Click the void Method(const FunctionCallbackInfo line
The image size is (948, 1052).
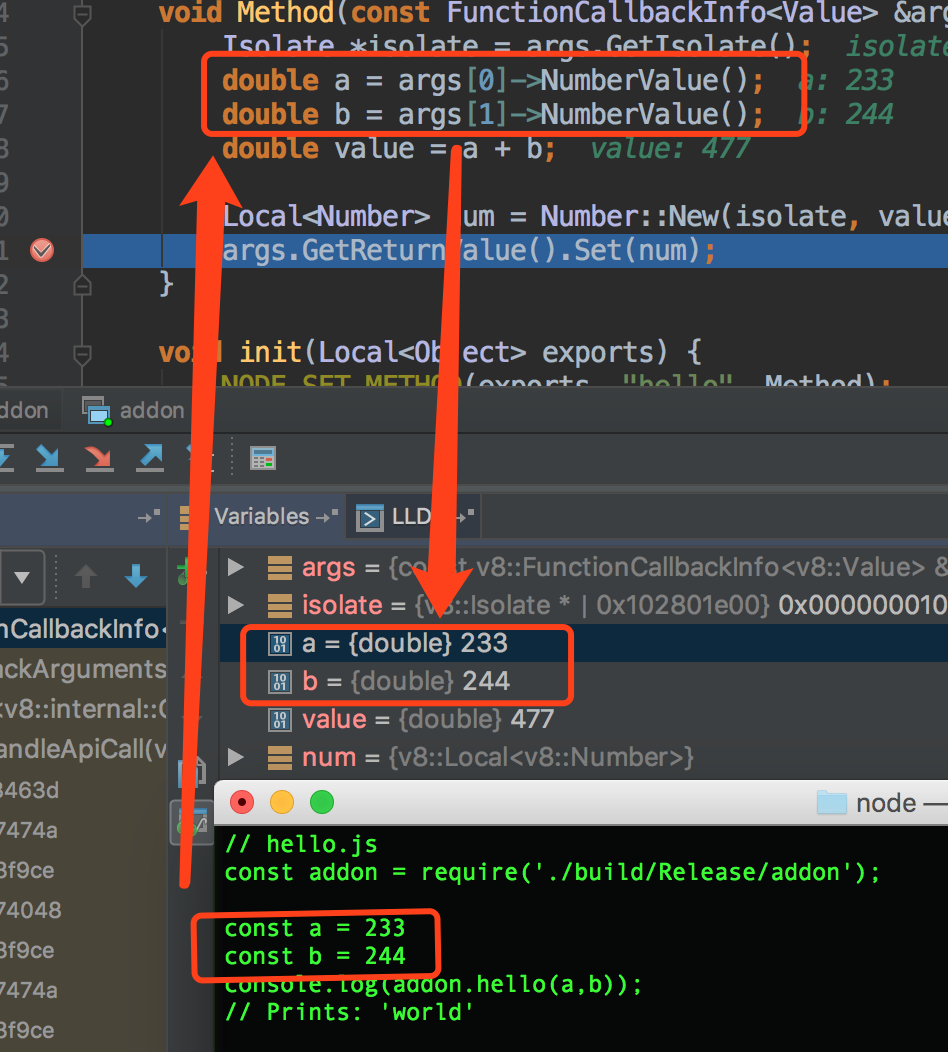[553, 13]
